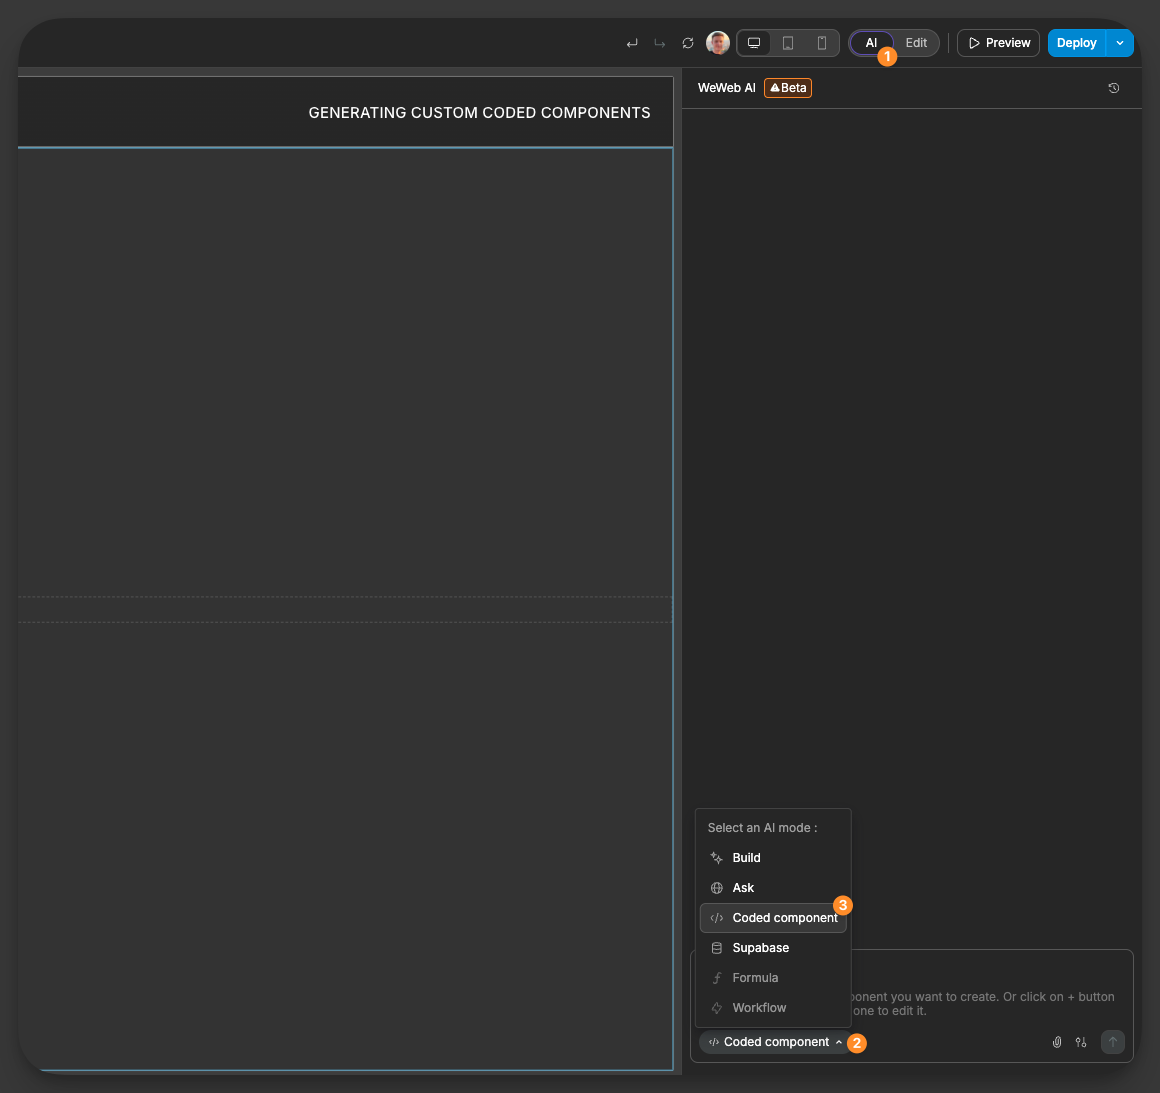This screenshot has height=1093, width=1160.
Task: Select Build AI mode
Action: click(746, 858)
